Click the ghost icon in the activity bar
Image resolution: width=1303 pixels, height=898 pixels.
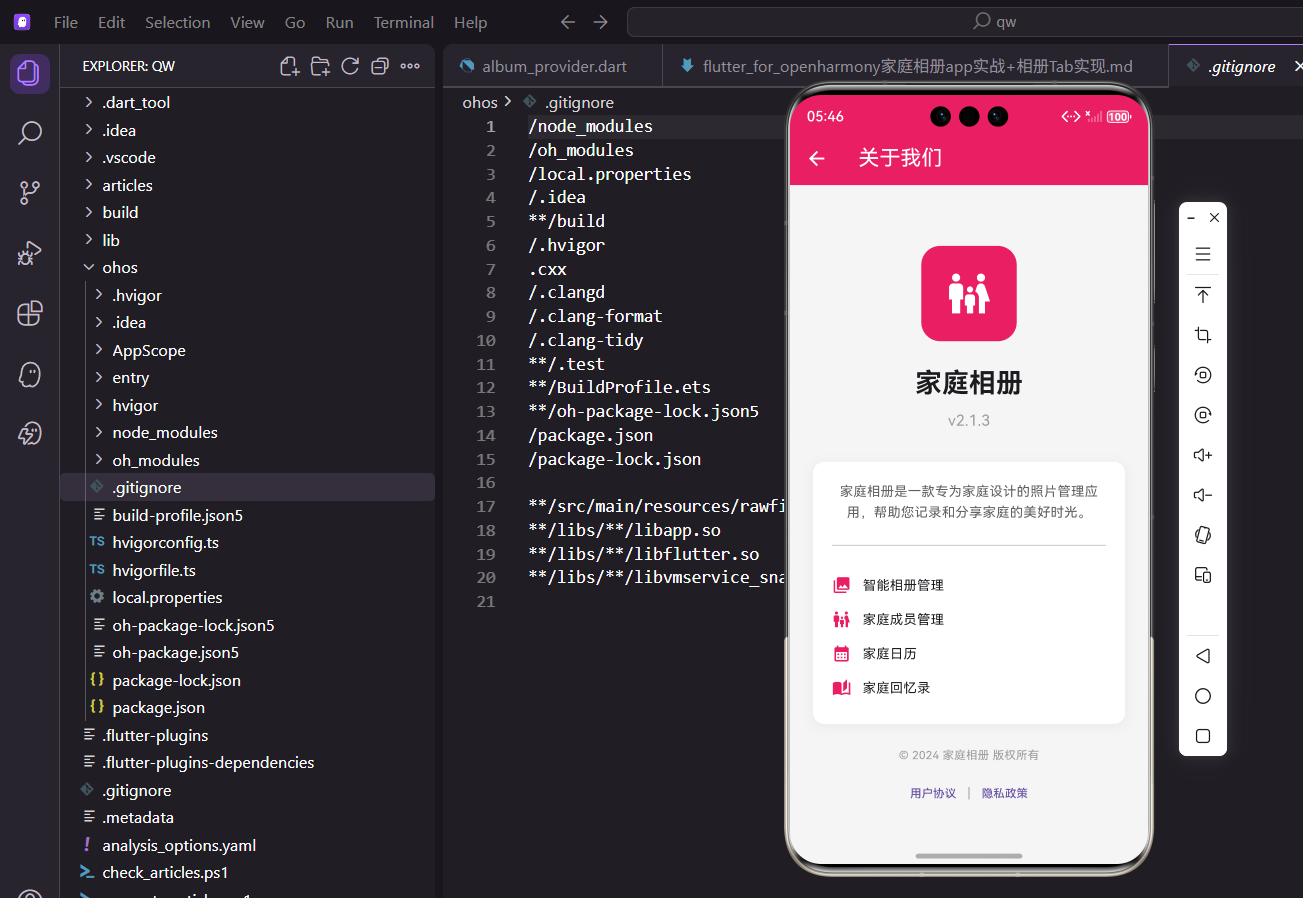(x=29, y=374)
